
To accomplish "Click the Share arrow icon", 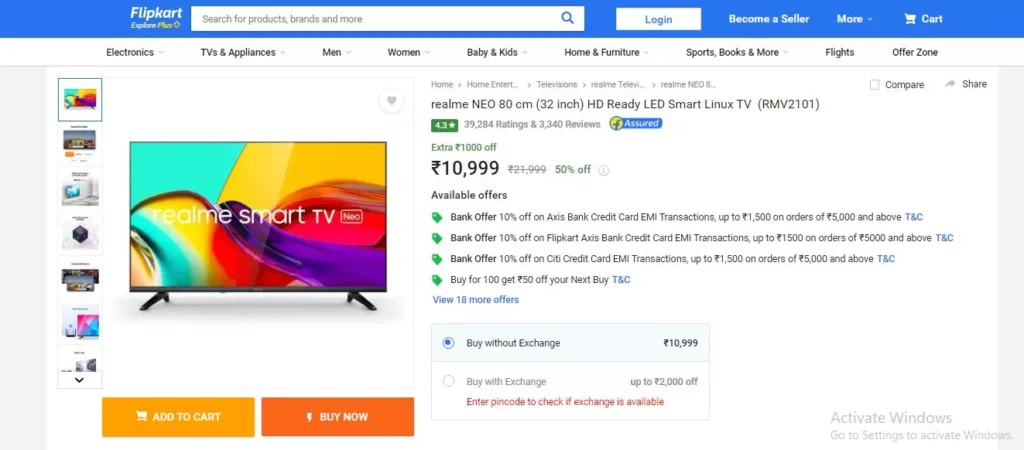I will click(950, 84).
